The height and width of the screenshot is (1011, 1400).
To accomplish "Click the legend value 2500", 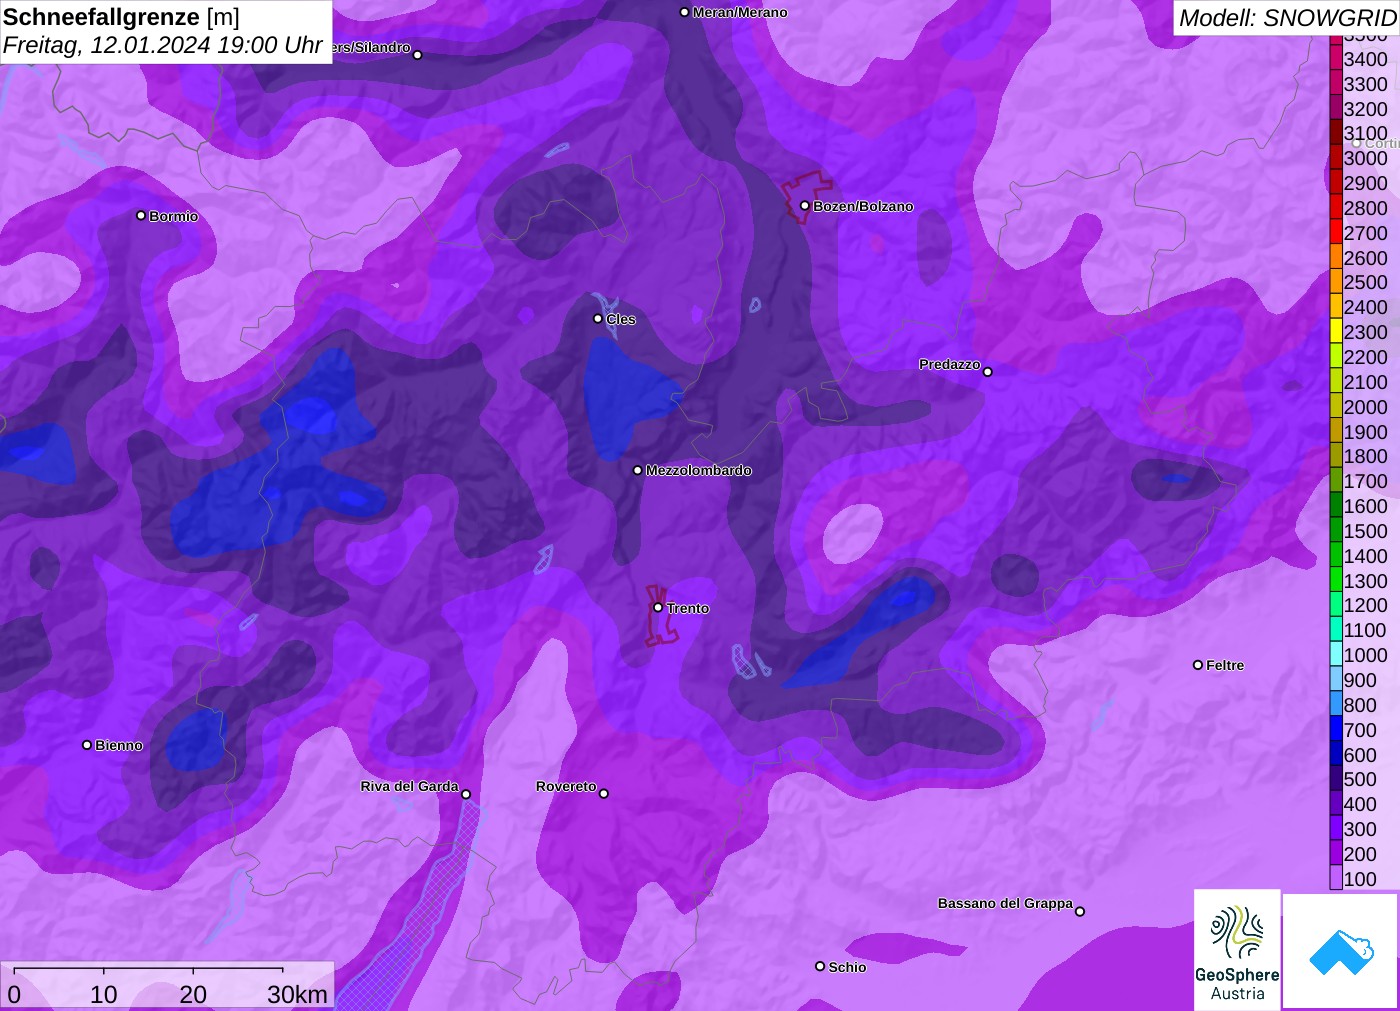I will [1365, 282].
